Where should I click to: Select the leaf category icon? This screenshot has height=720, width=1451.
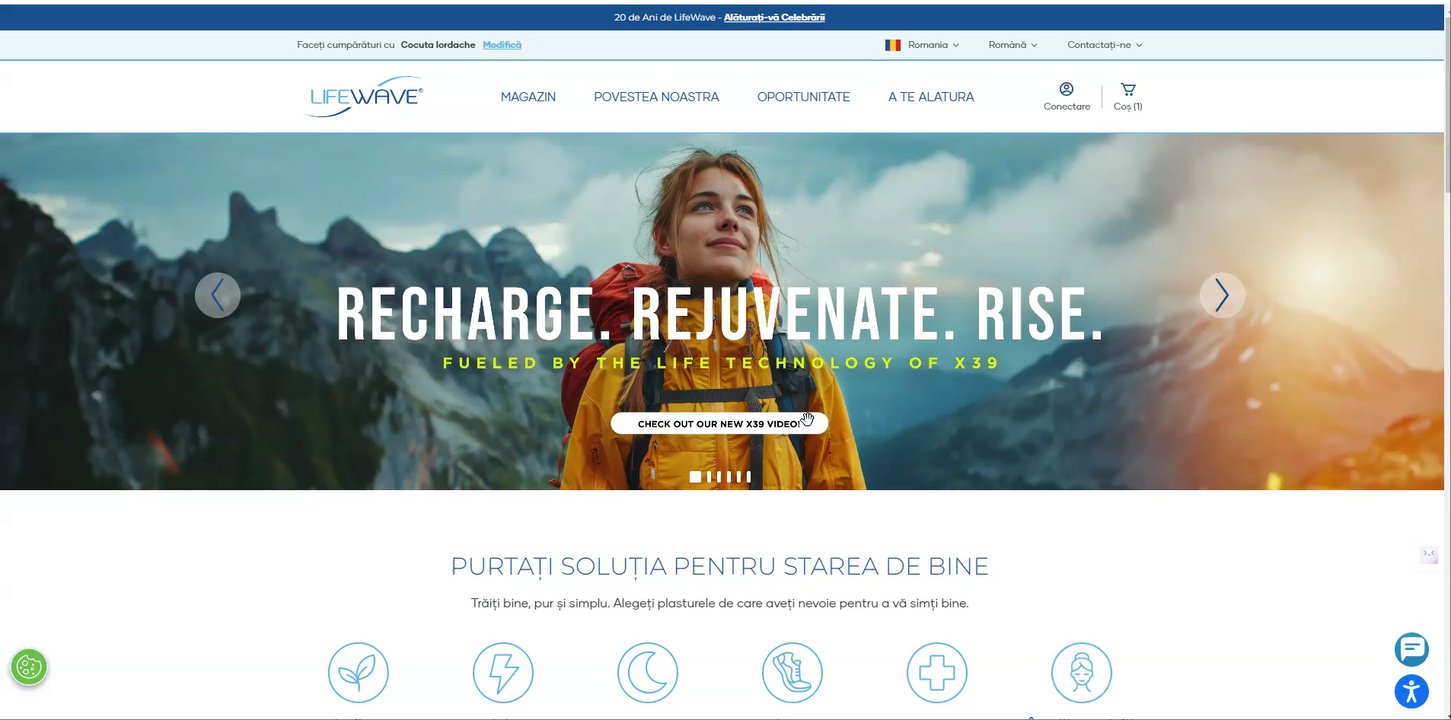358,672
